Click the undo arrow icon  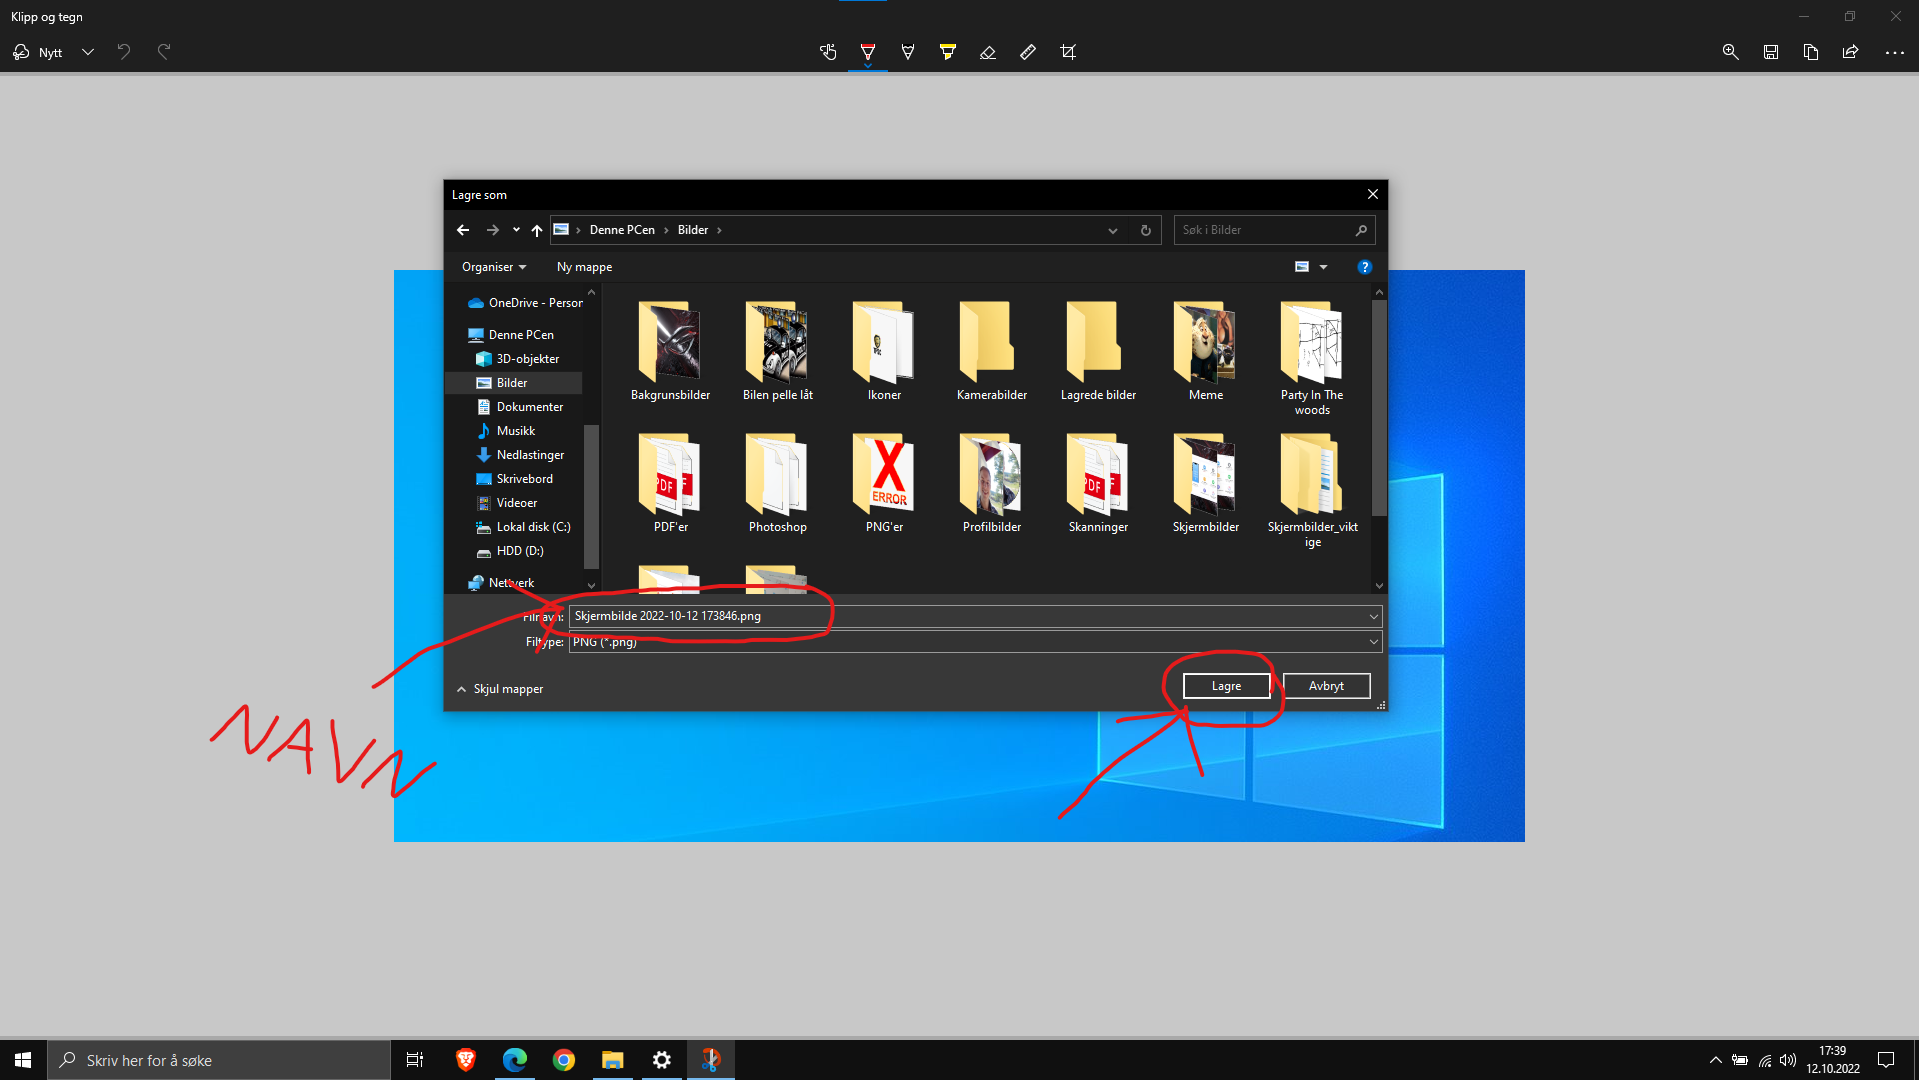pyautogui.click(x=124, y=52)
